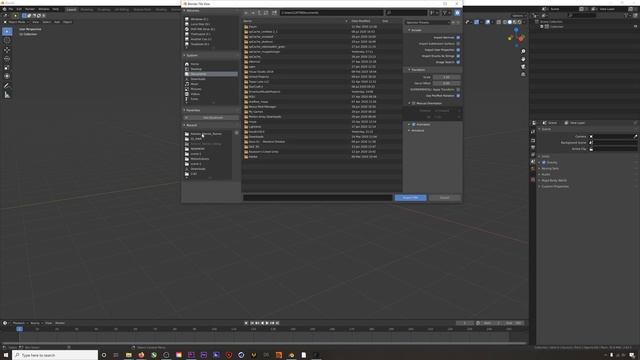
Task: Open the file filter funnel options
Action: coord(444,13)
